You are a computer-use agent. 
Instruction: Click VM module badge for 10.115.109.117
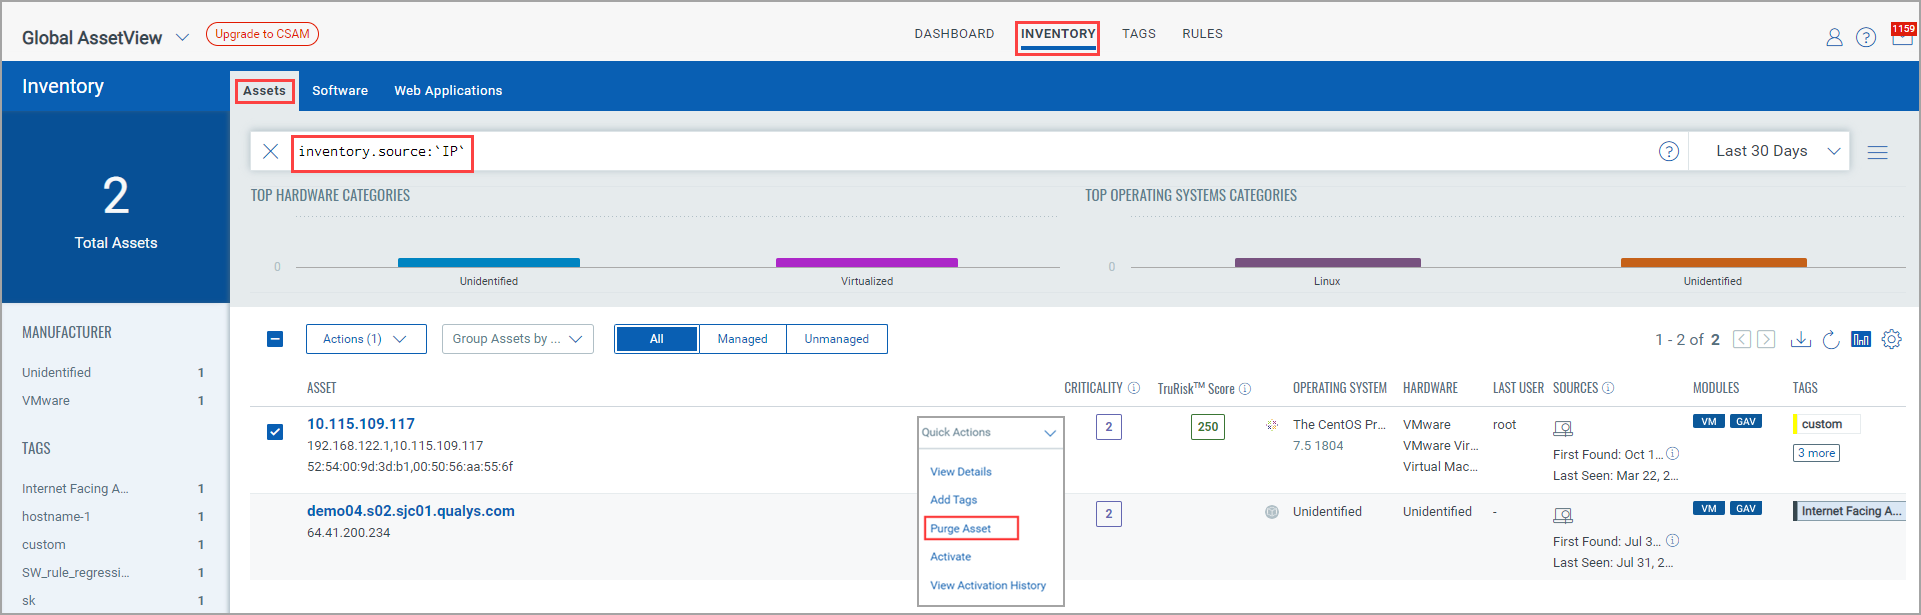coord(1709,422)
